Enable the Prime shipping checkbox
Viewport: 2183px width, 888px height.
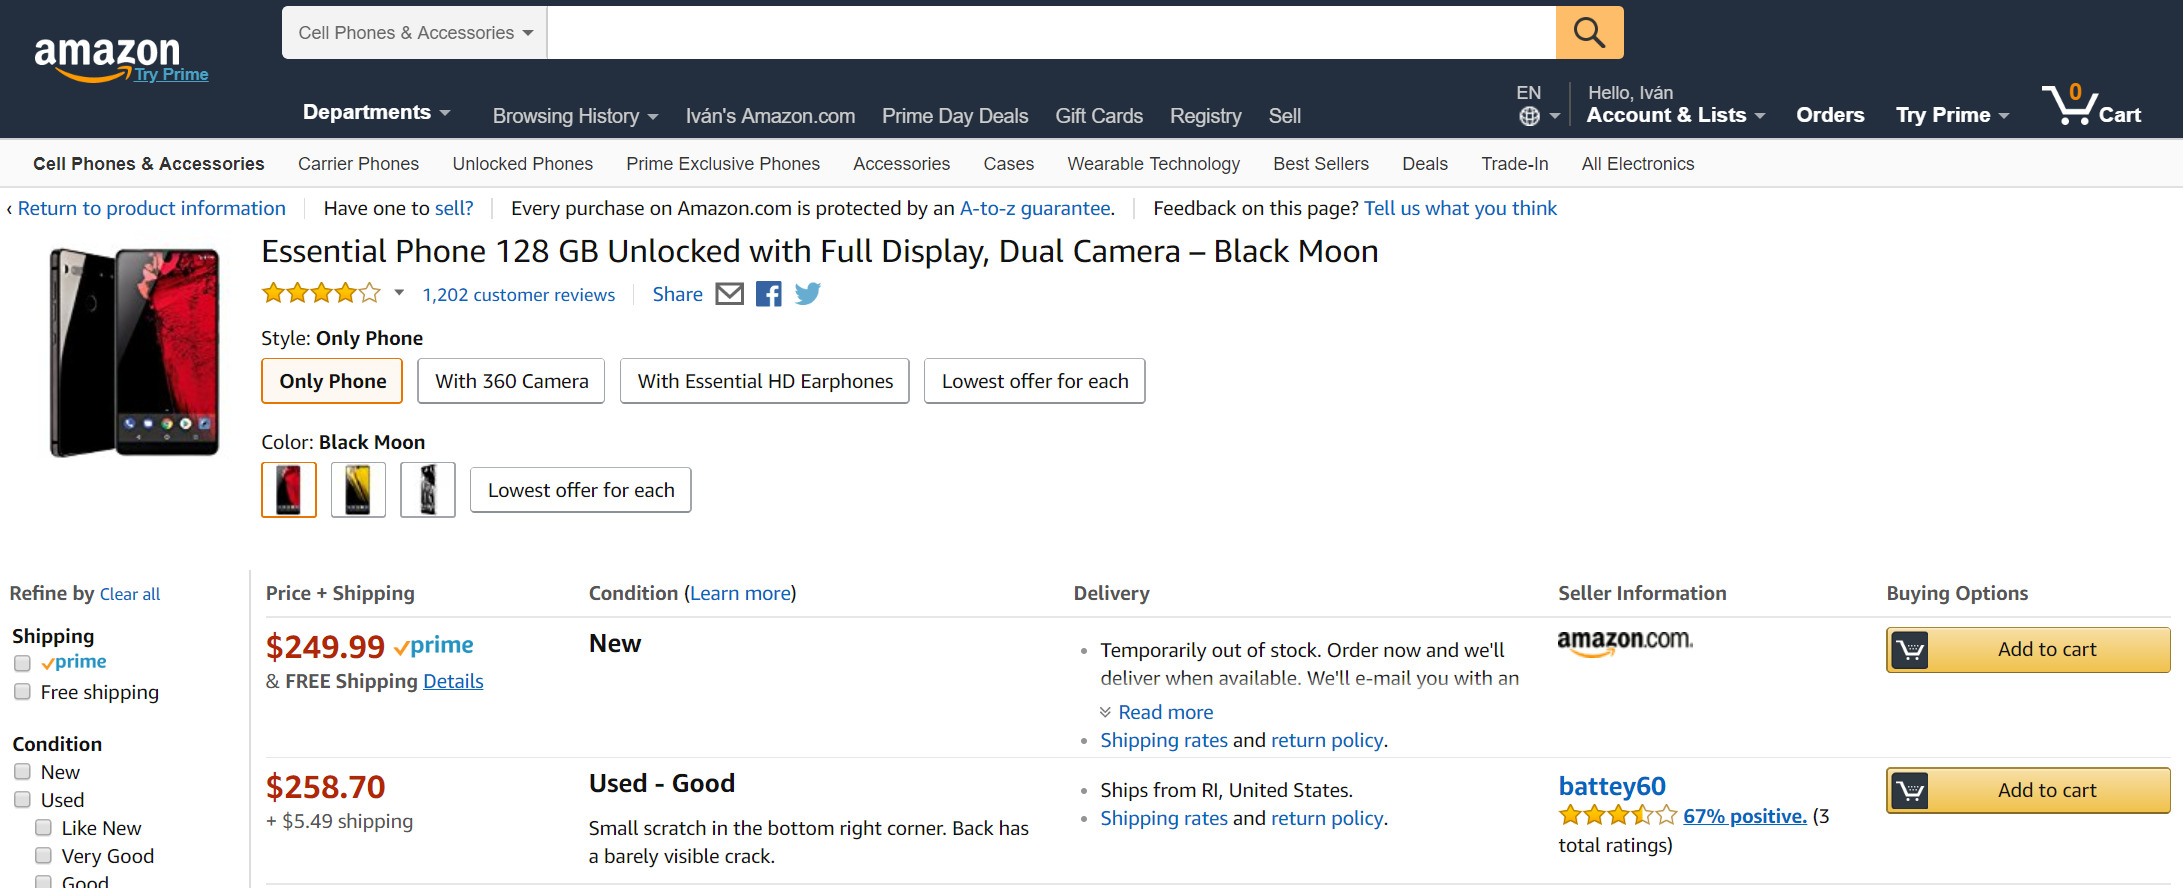pyautogui.click(x=22, y=663)
